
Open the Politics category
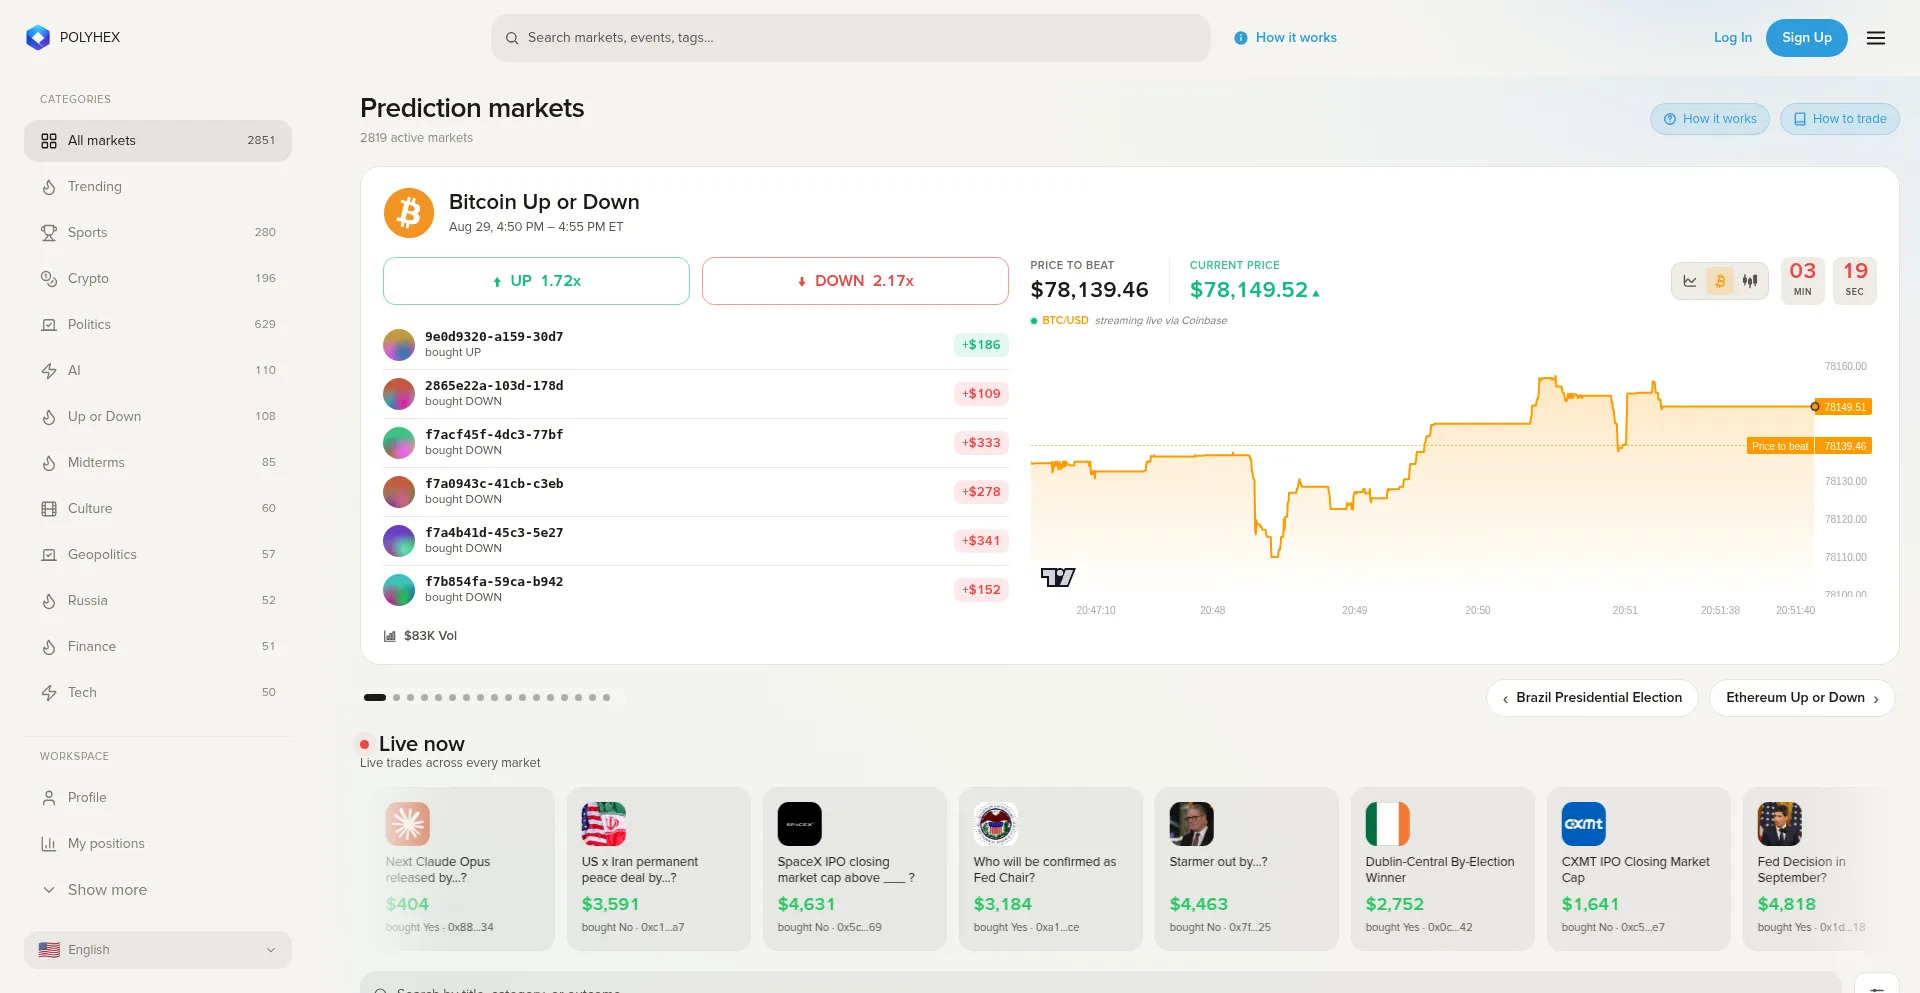tap(158, 325)
